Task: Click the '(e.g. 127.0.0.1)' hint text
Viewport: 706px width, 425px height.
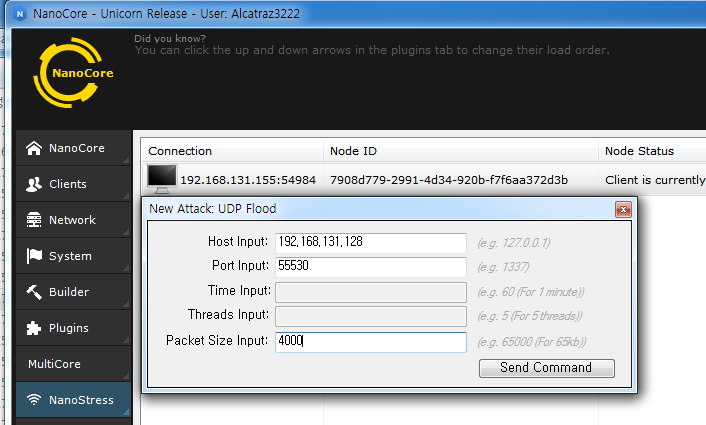Action: click(514, 243)
